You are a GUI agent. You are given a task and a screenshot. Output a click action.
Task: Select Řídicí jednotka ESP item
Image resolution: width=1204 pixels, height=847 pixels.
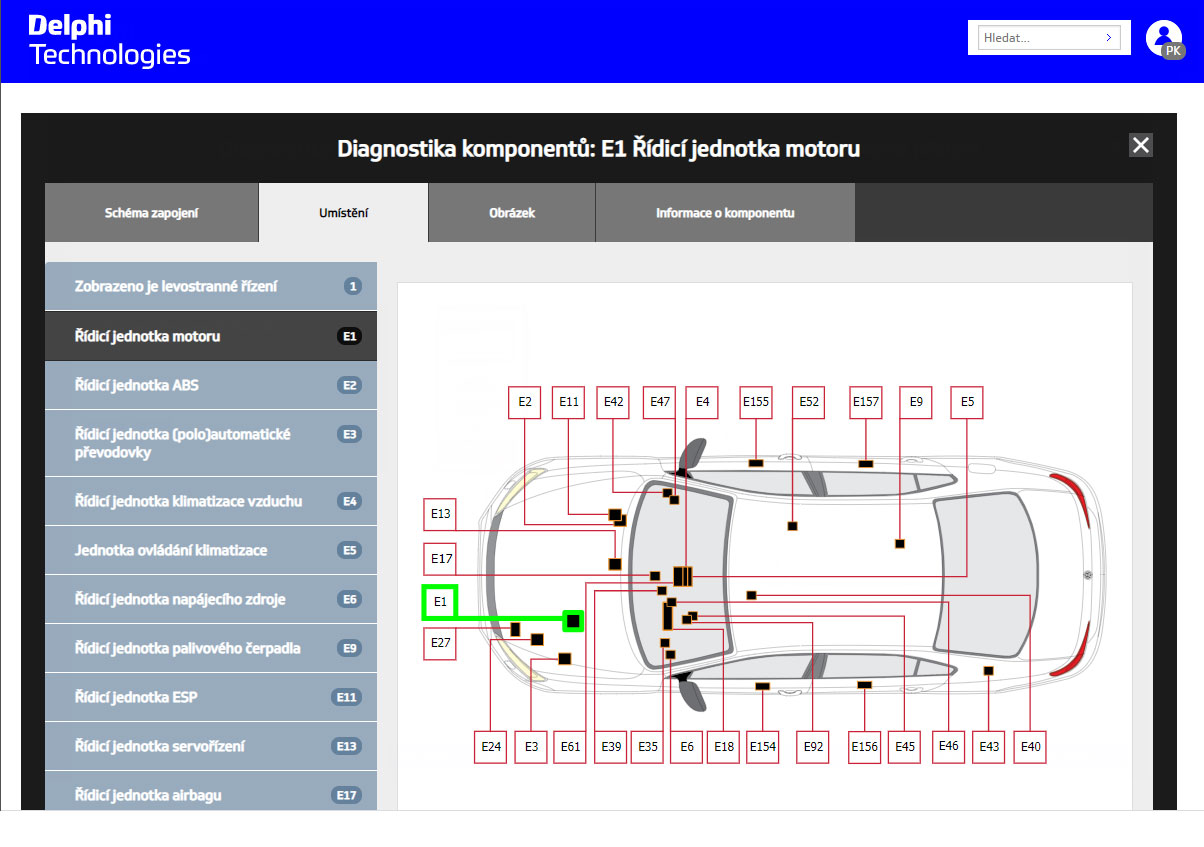(211, 697)
